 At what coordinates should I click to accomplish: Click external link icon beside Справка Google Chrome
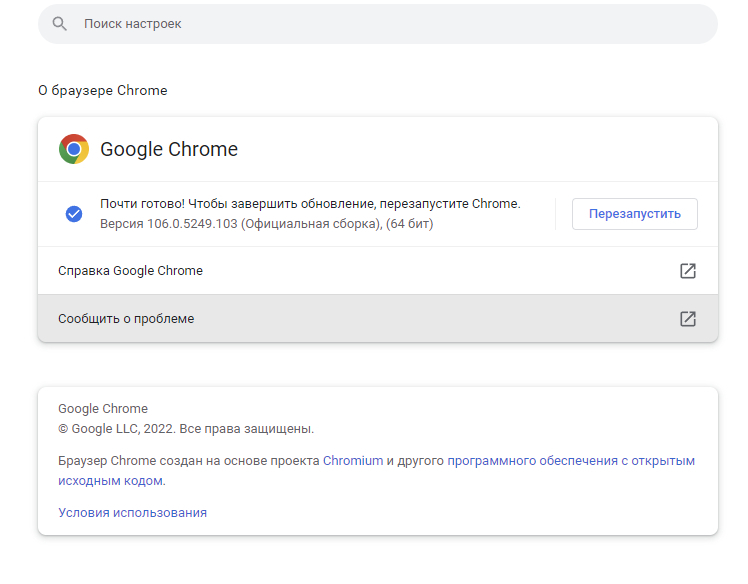point(687,271)
